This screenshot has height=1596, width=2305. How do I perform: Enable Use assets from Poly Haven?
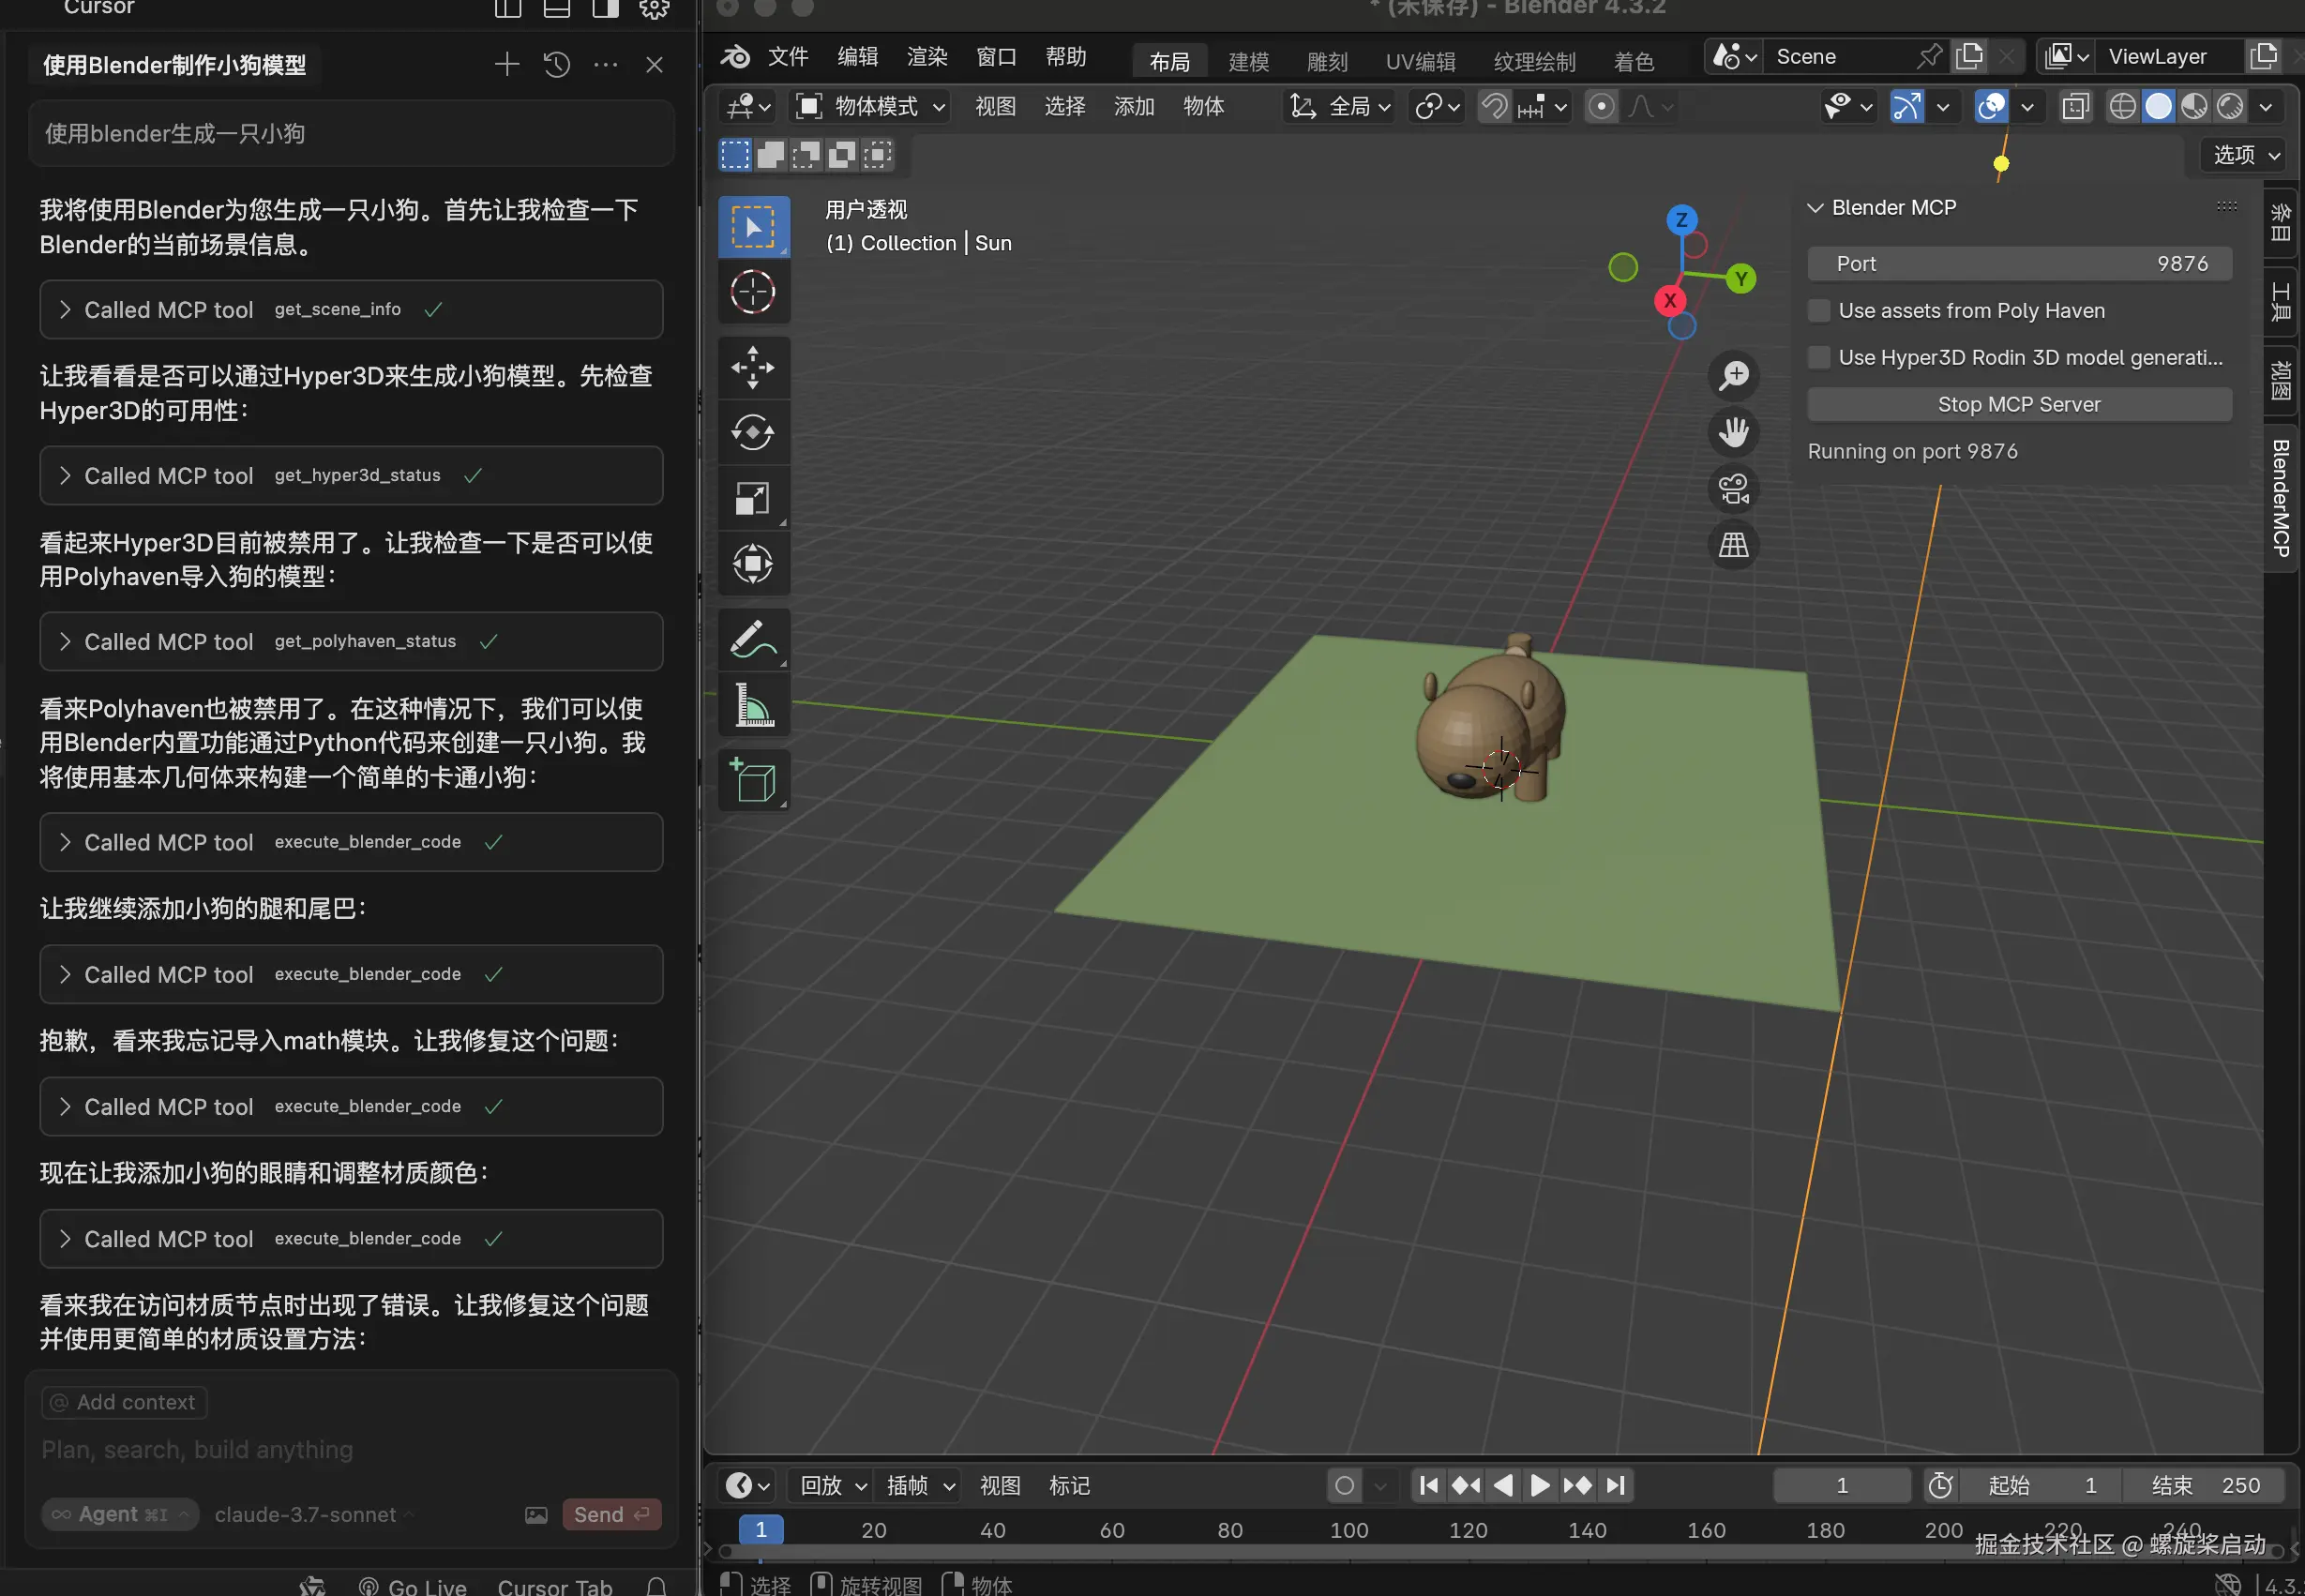click(1819, 311)
